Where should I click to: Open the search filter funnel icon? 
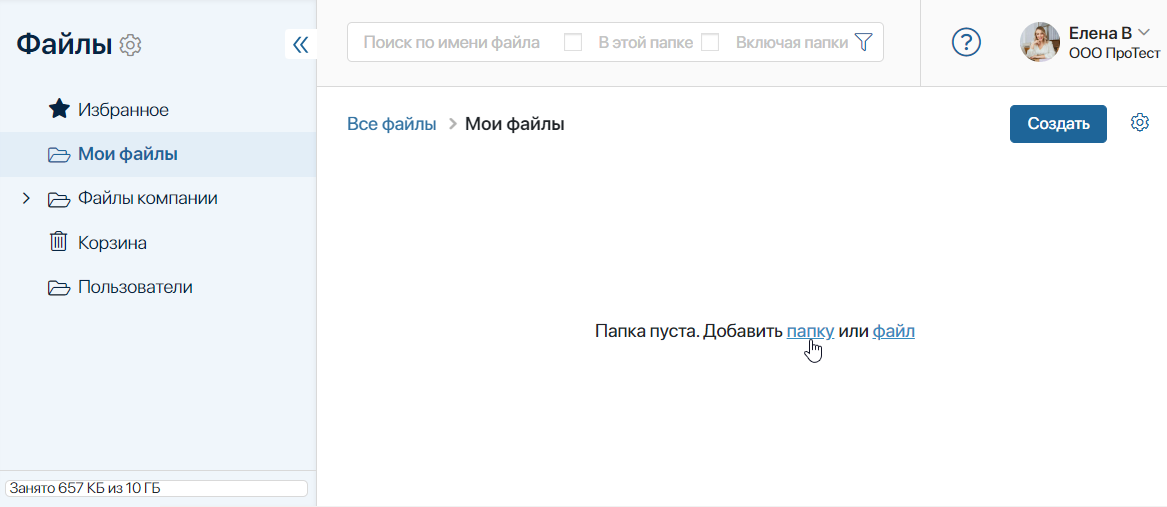pos(863,42)
